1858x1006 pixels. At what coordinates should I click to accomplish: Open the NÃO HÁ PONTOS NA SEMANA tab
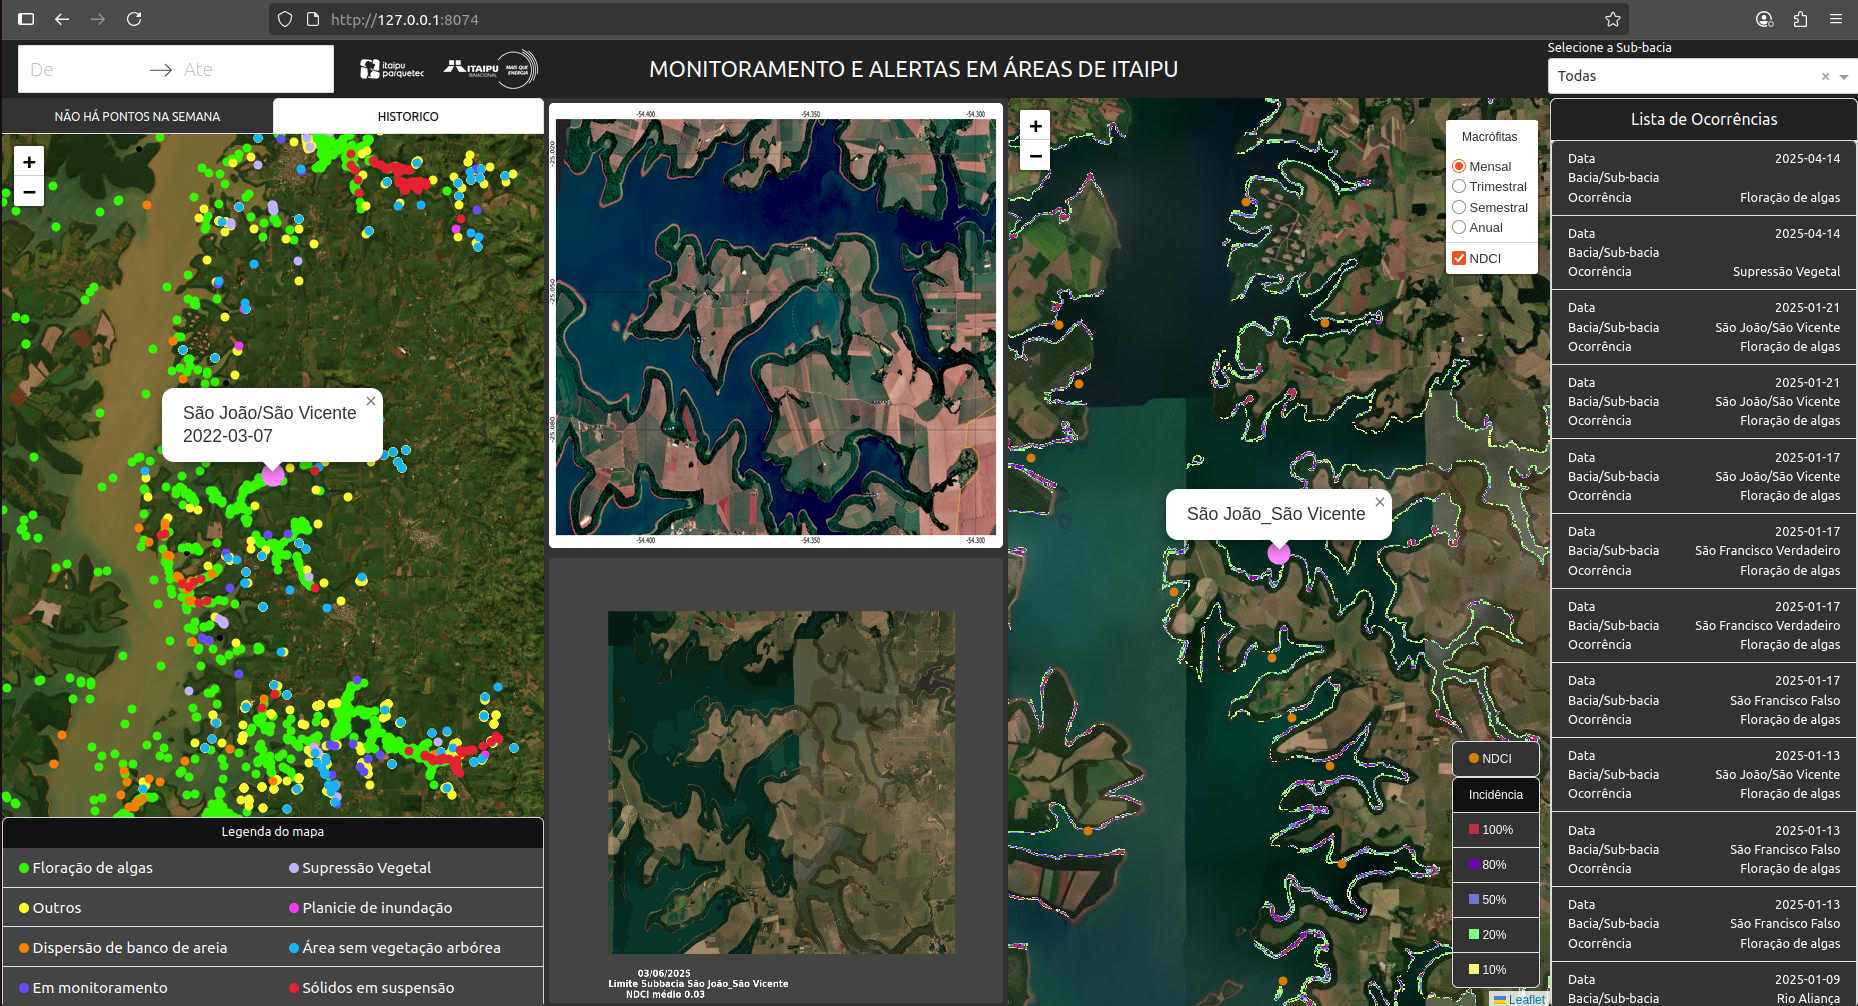coord(137,116)
